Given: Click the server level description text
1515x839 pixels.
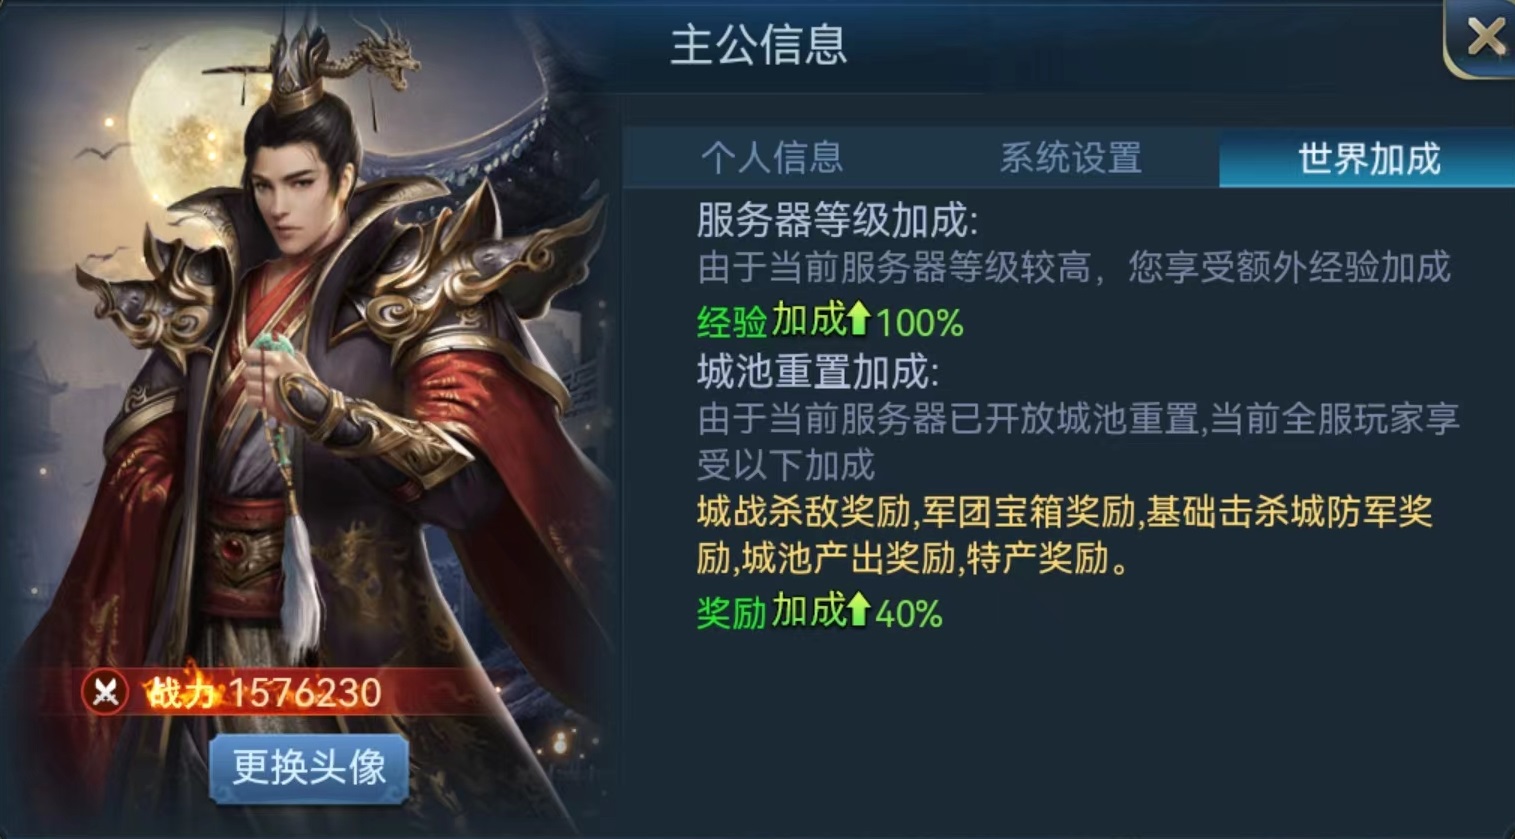Looking at the screenshot, I should tap(1073, 267).
